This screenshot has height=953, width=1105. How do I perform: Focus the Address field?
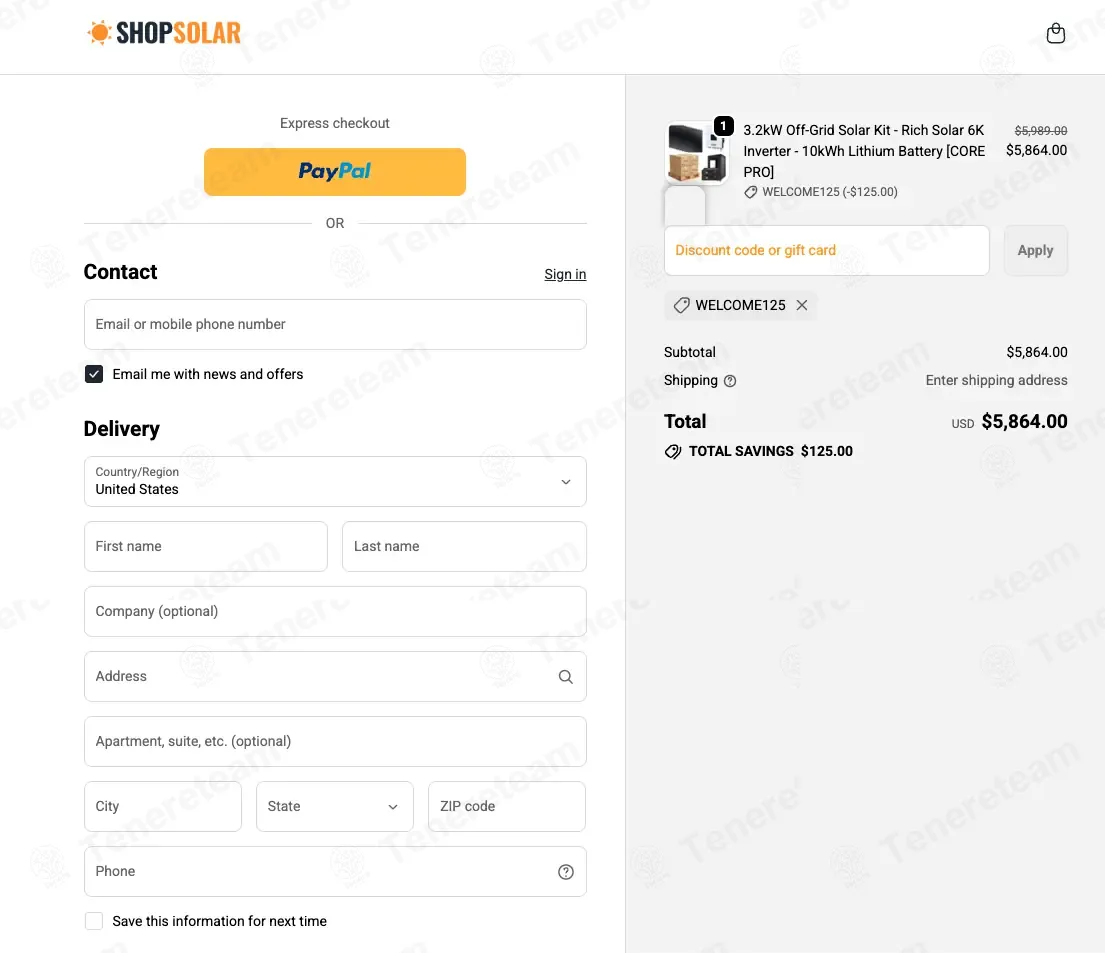tap(335, 676)
